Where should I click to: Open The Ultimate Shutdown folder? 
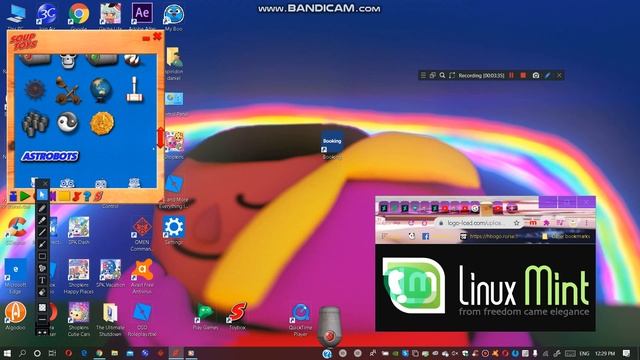pos(110,319)
